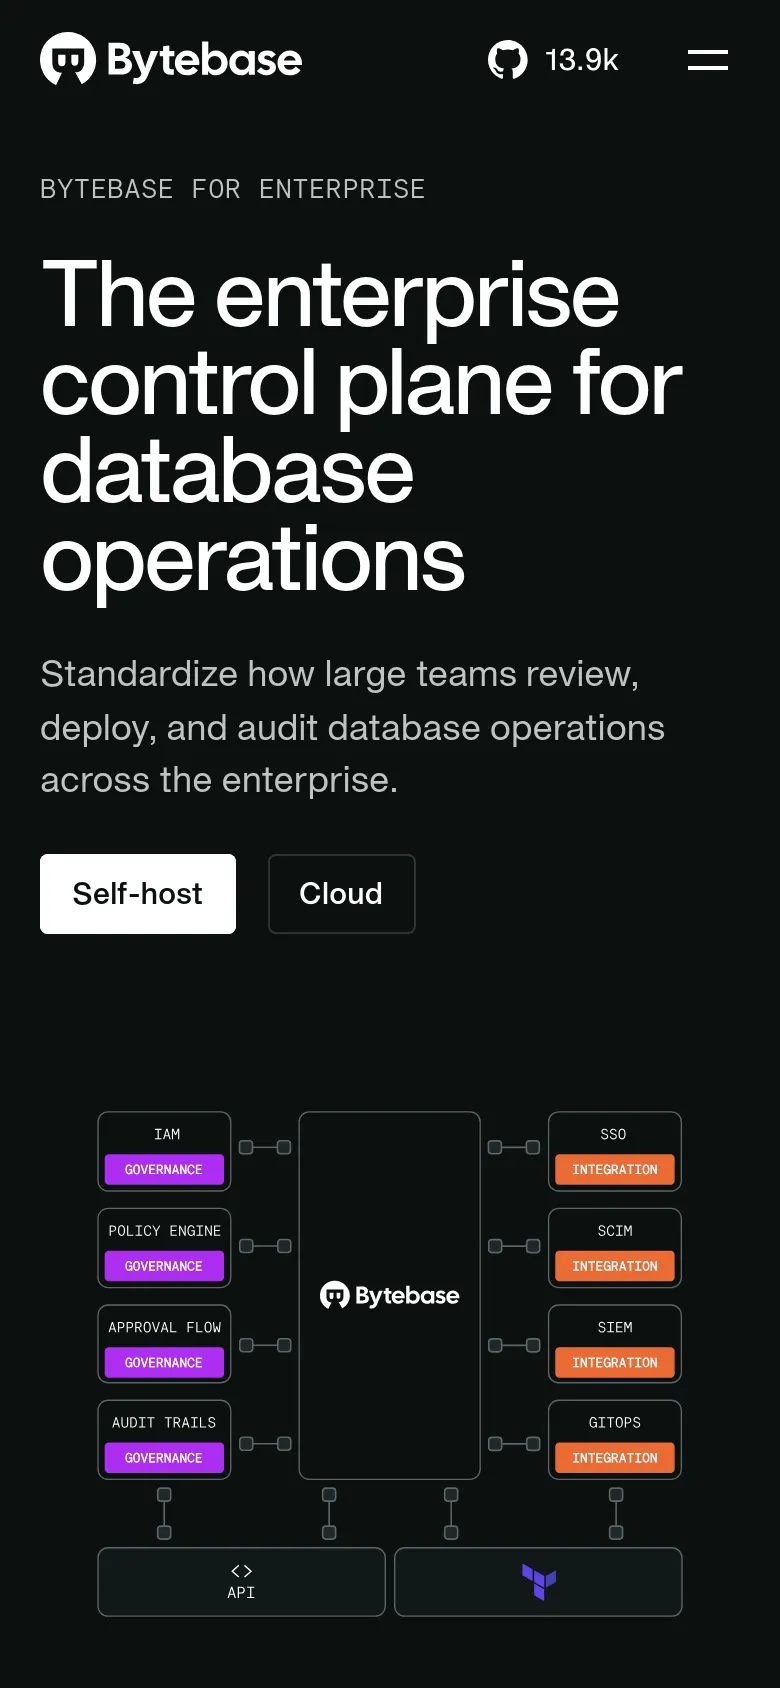The width and height of the screenshot is (780, 1688).
Task: Open the hamburger navigation menu
Action: coord(708,60)
